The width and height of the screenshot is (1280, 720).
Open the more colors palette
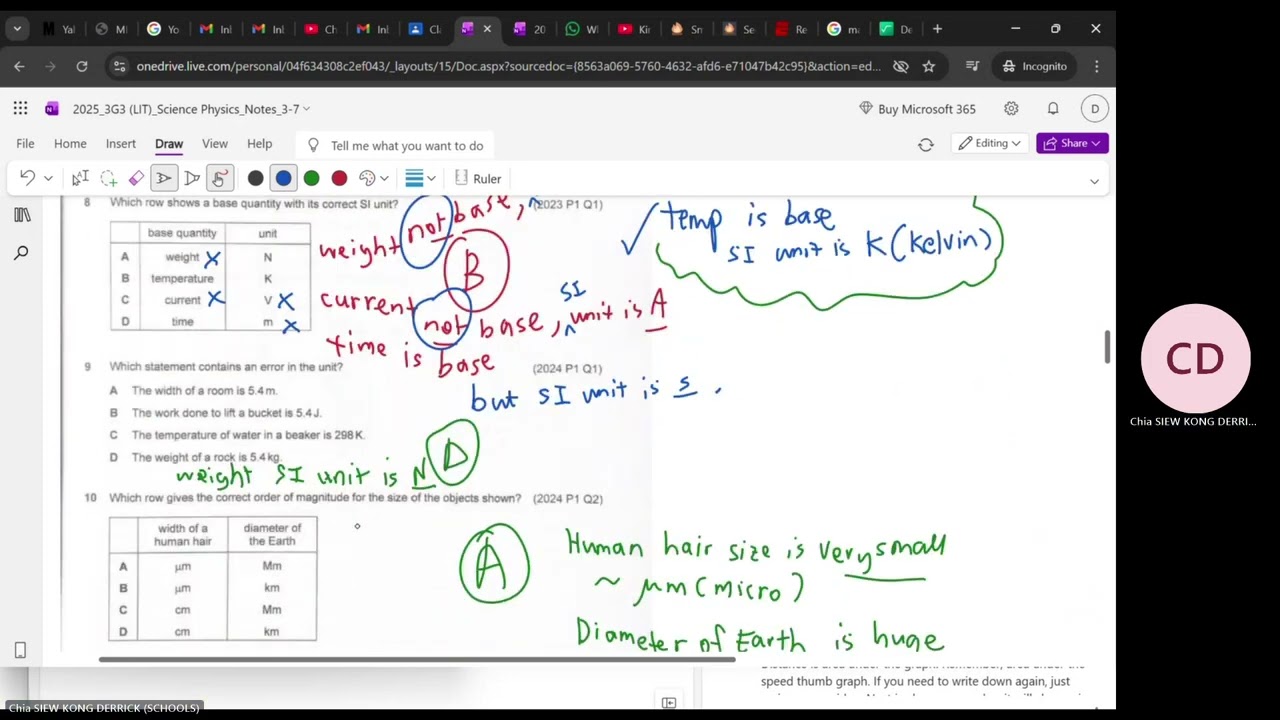(373, 178)
